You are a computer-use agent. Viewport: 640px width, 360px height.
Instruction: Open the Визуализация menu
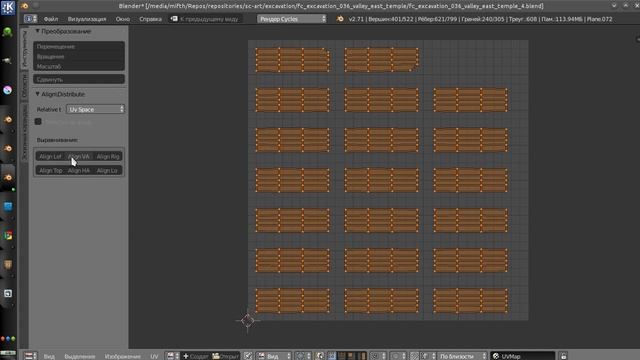(x=87, y=19)
